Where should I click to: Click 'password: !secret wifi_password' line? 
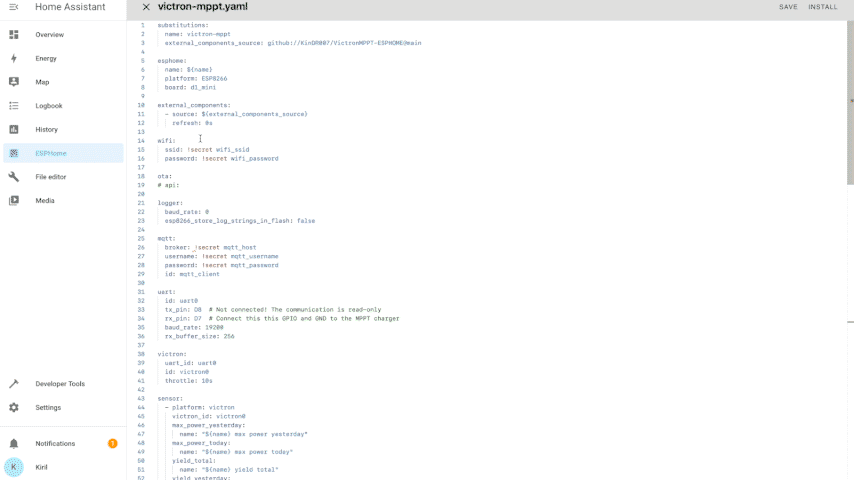(222, 159)
